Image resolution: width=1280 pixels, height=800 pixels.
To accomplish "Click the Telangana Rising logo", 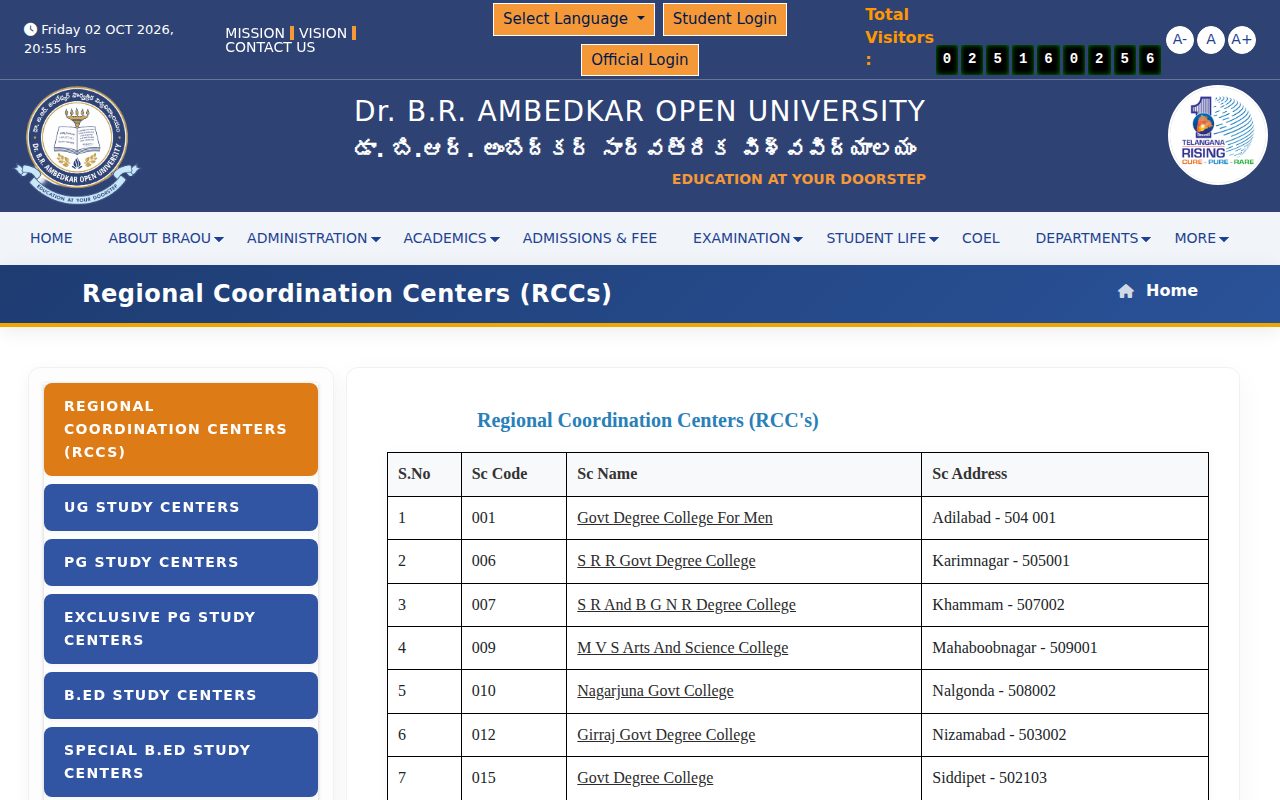I will coord(1217,135).
